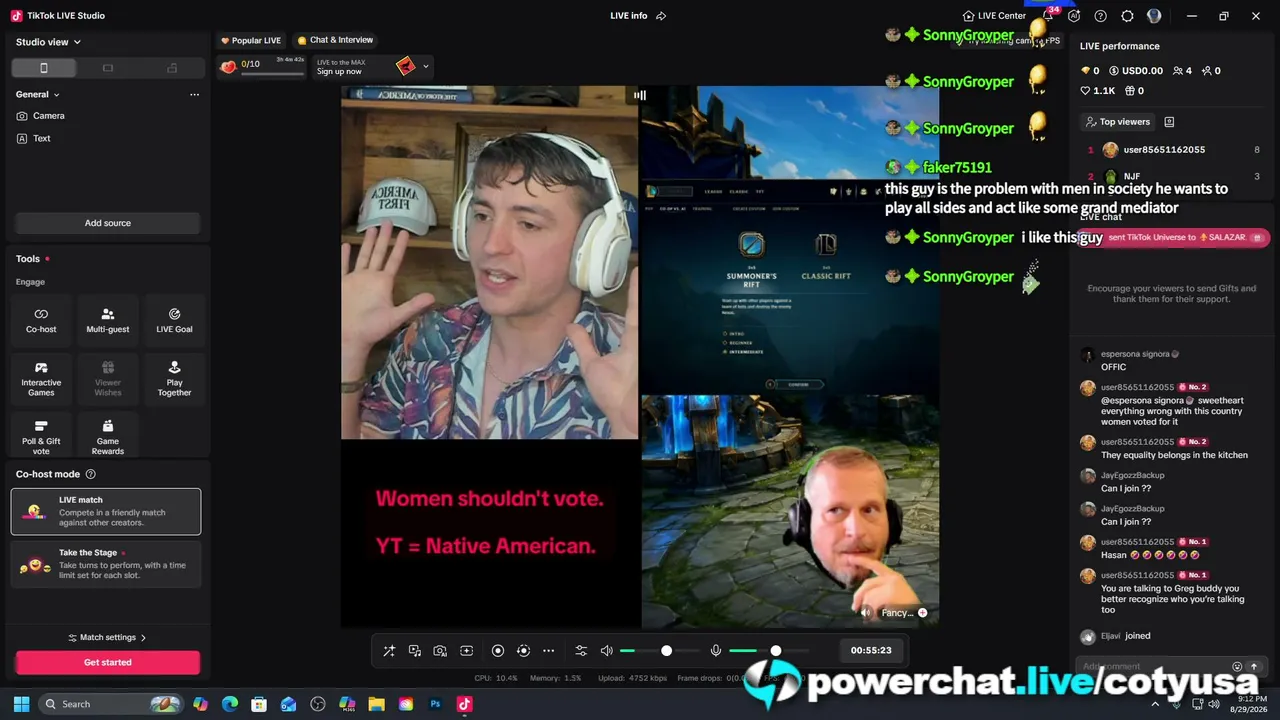Open the more options ellipsis in control bar

pos(548,651)
